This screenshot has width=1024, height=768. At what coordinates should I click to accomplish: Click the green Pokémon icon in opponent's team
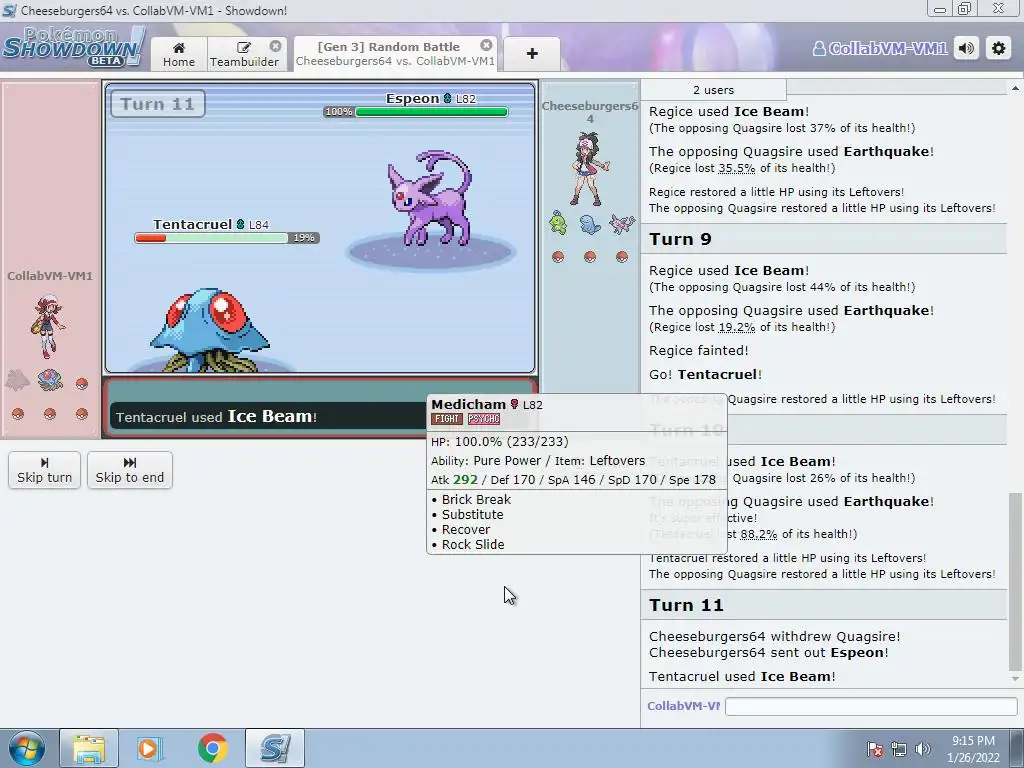click(x=558, y=223)
